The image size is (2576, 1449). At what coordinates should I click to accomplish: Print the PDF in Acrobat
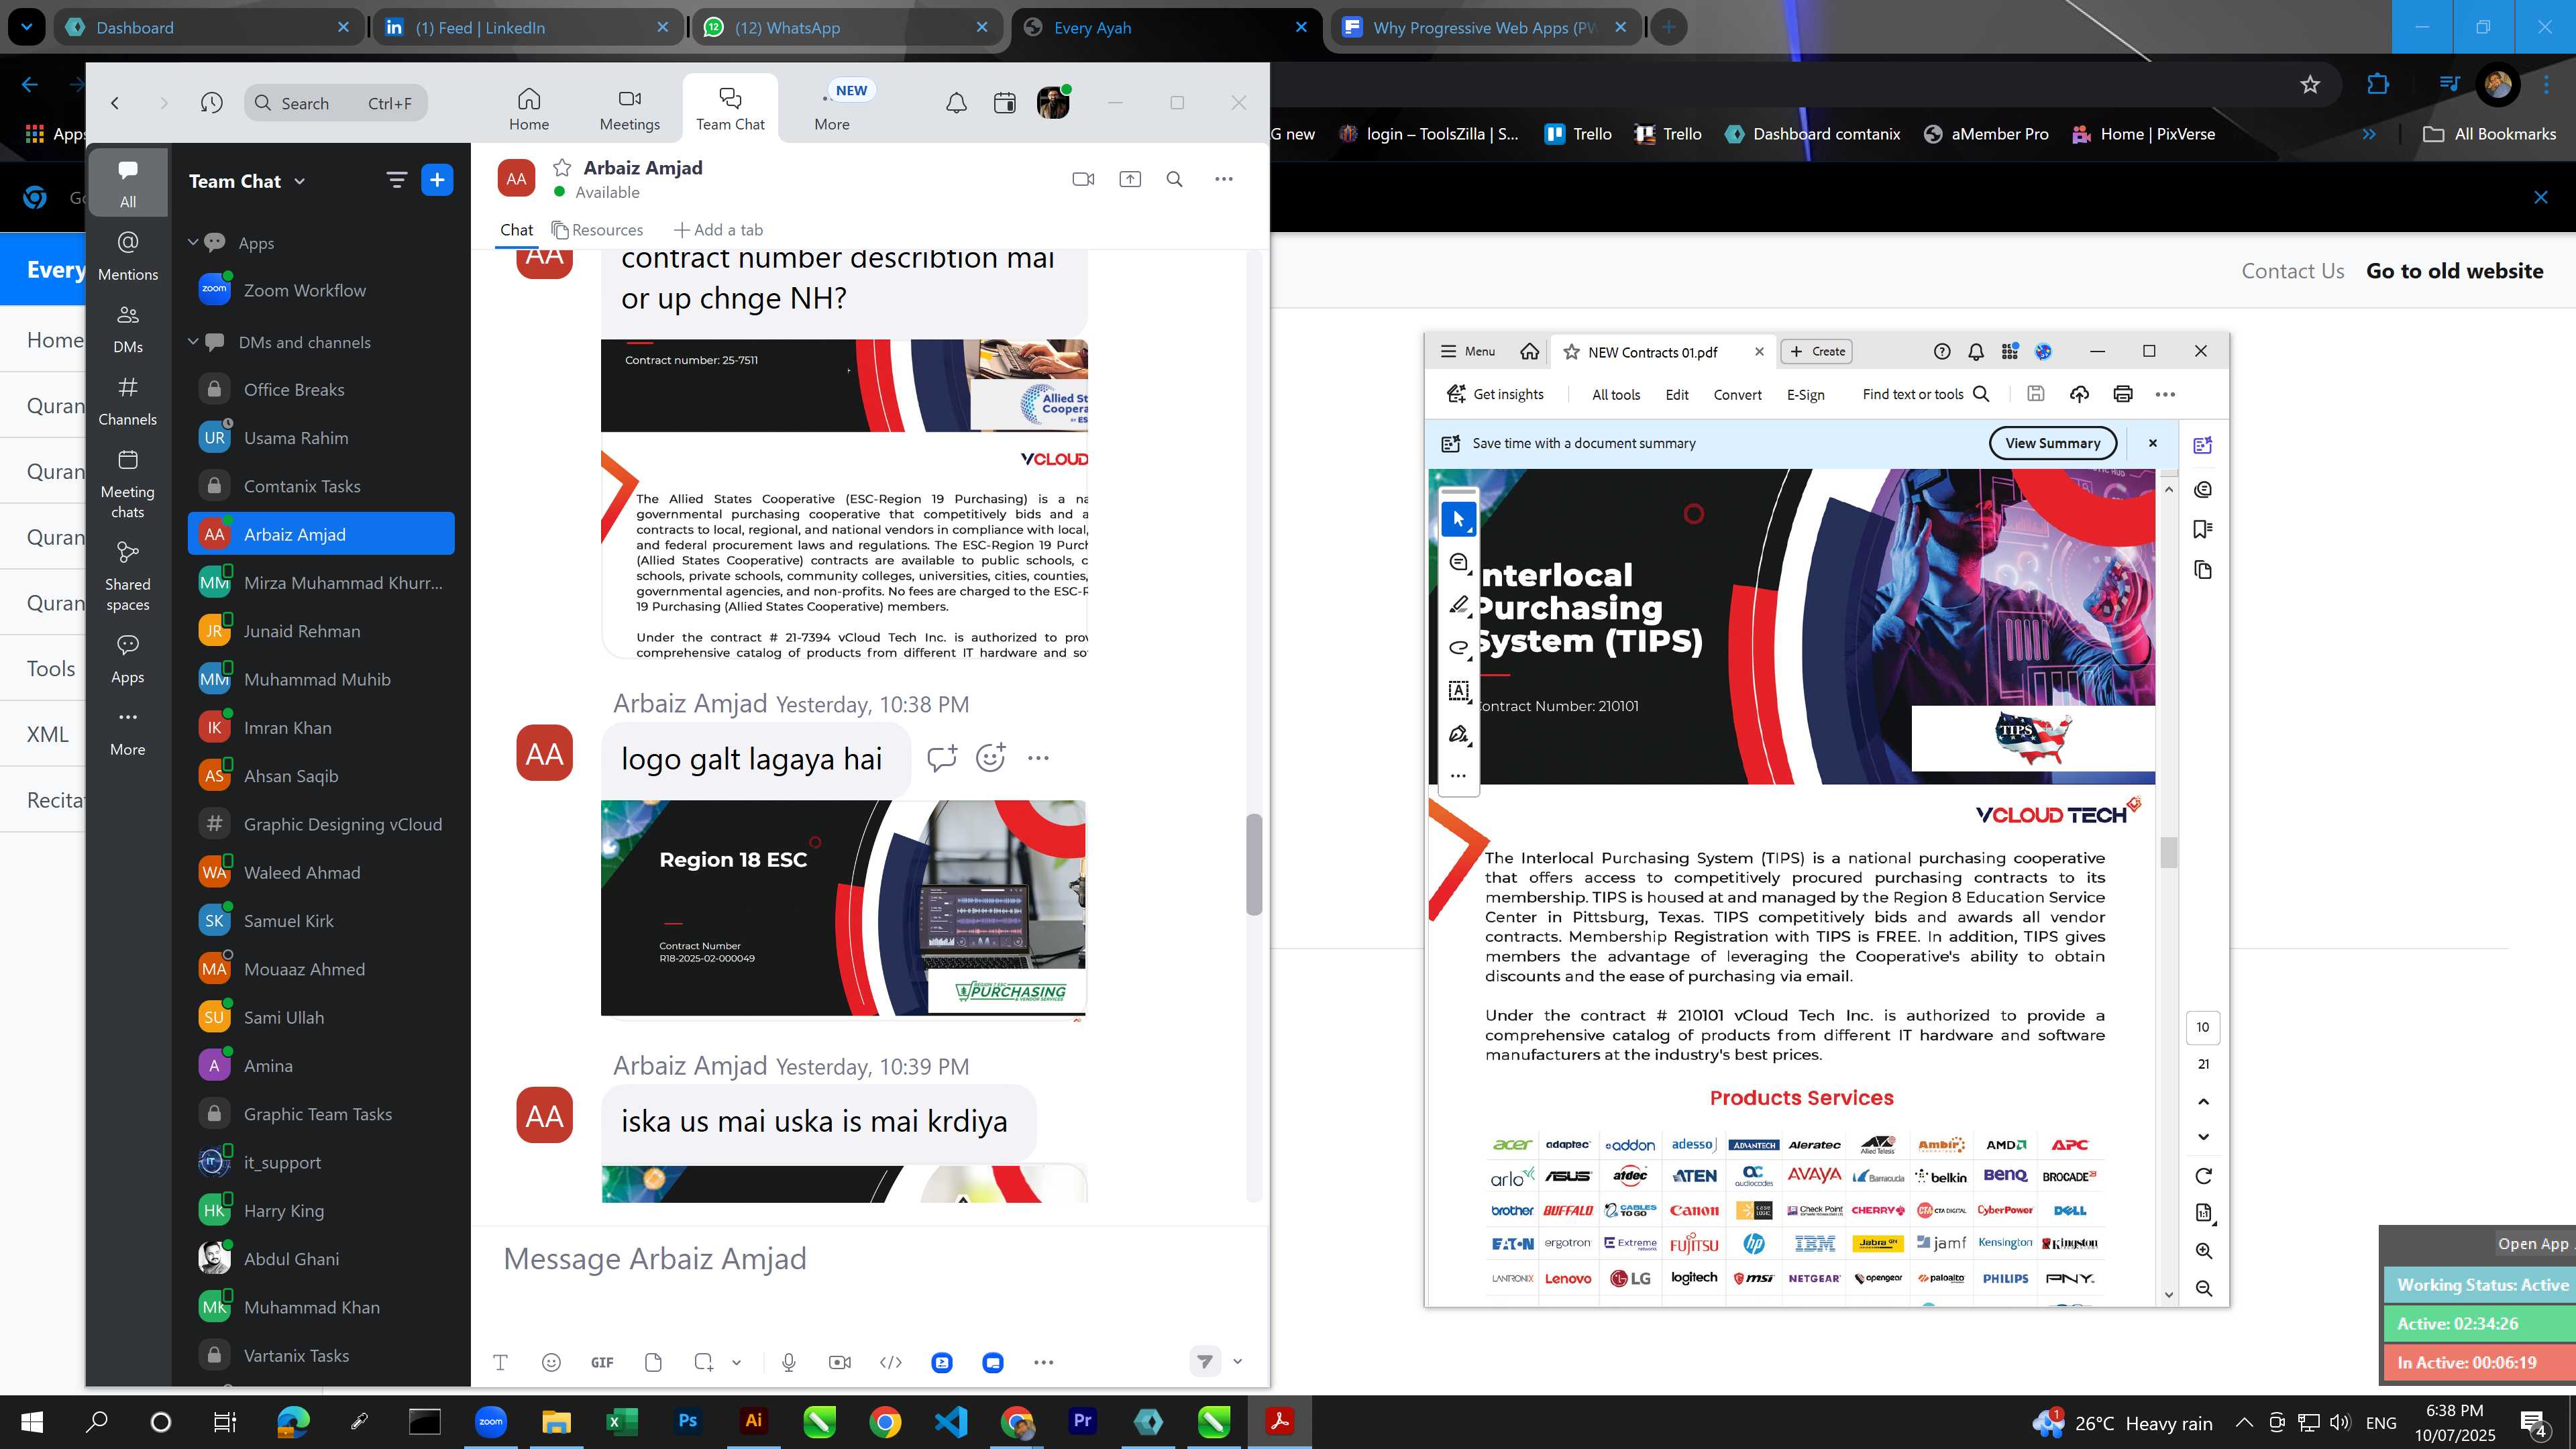(2122, 394)
